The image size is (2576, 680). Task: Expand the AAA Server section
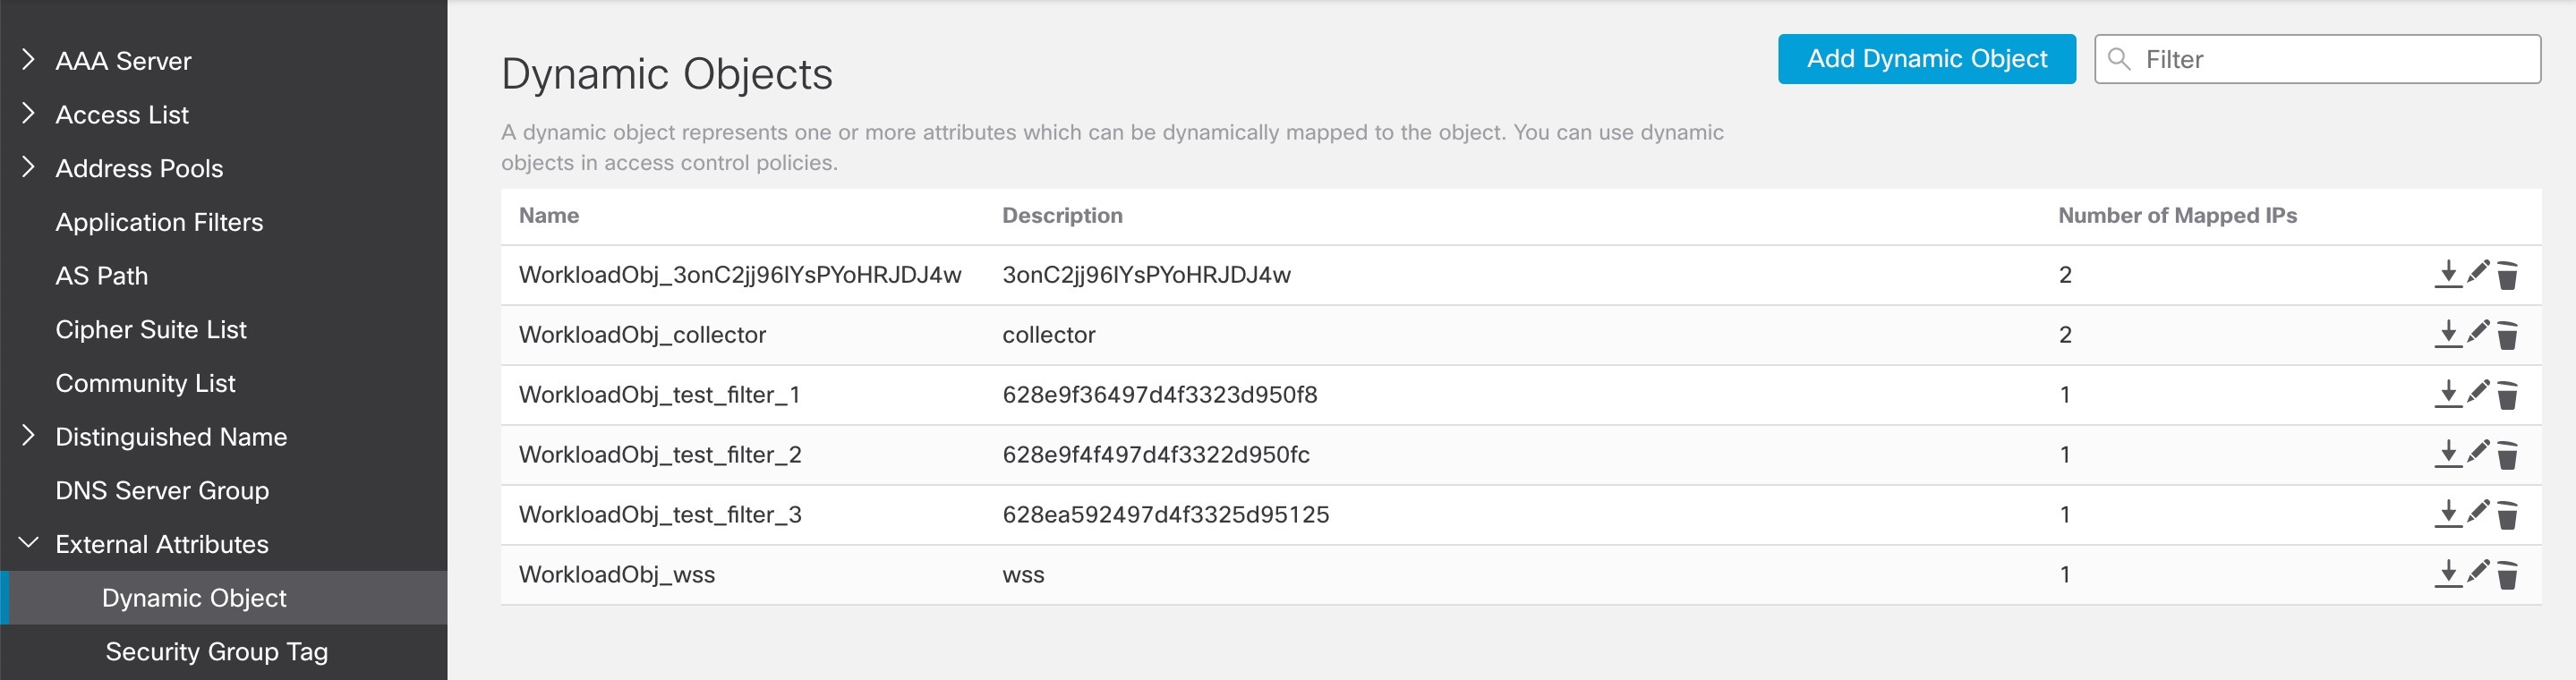tap(28, 60)
